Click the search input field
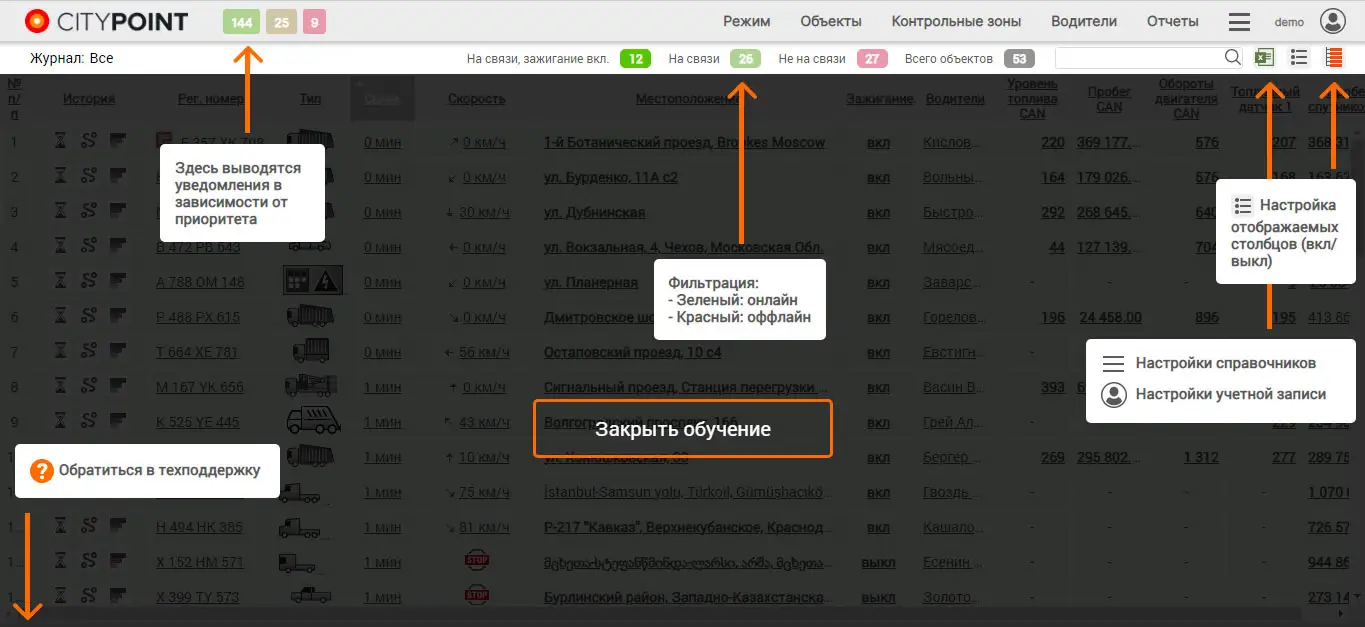The width and height of the screenshot is (1365, 627). (x=1139, y=58)
